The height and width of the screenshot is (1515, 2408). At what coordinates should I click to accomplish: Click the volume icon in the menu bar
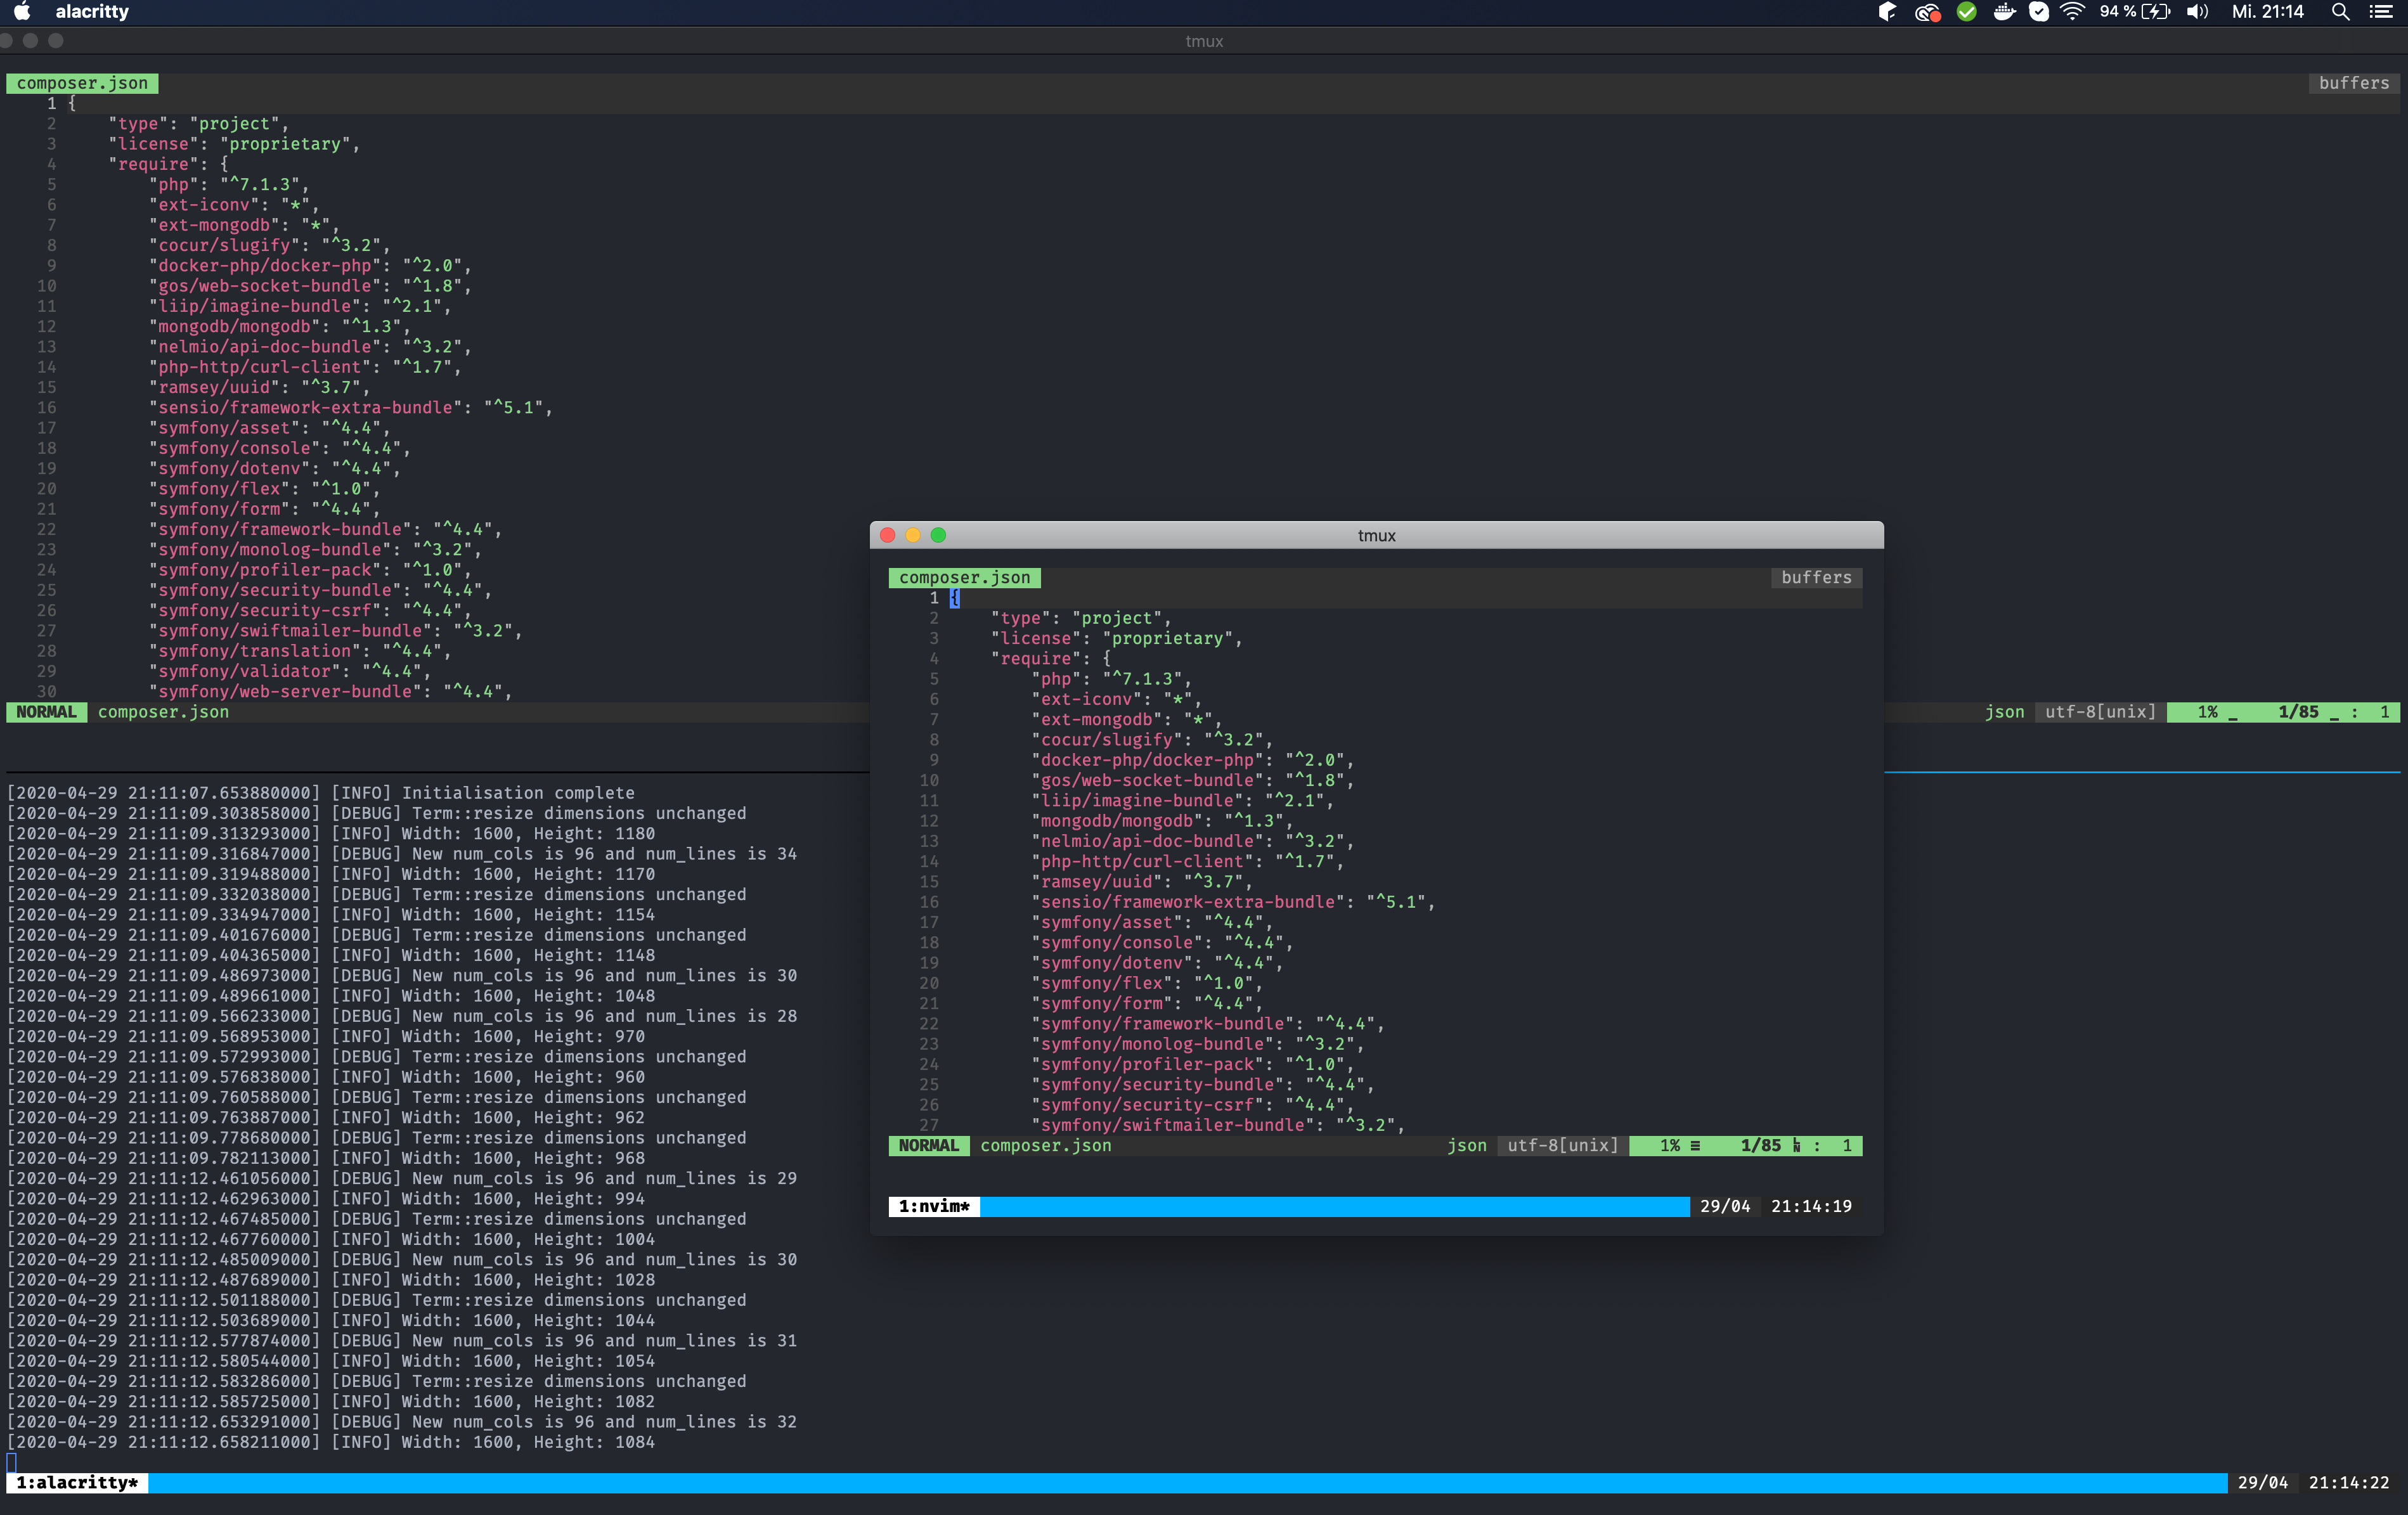click(2196, 12)
